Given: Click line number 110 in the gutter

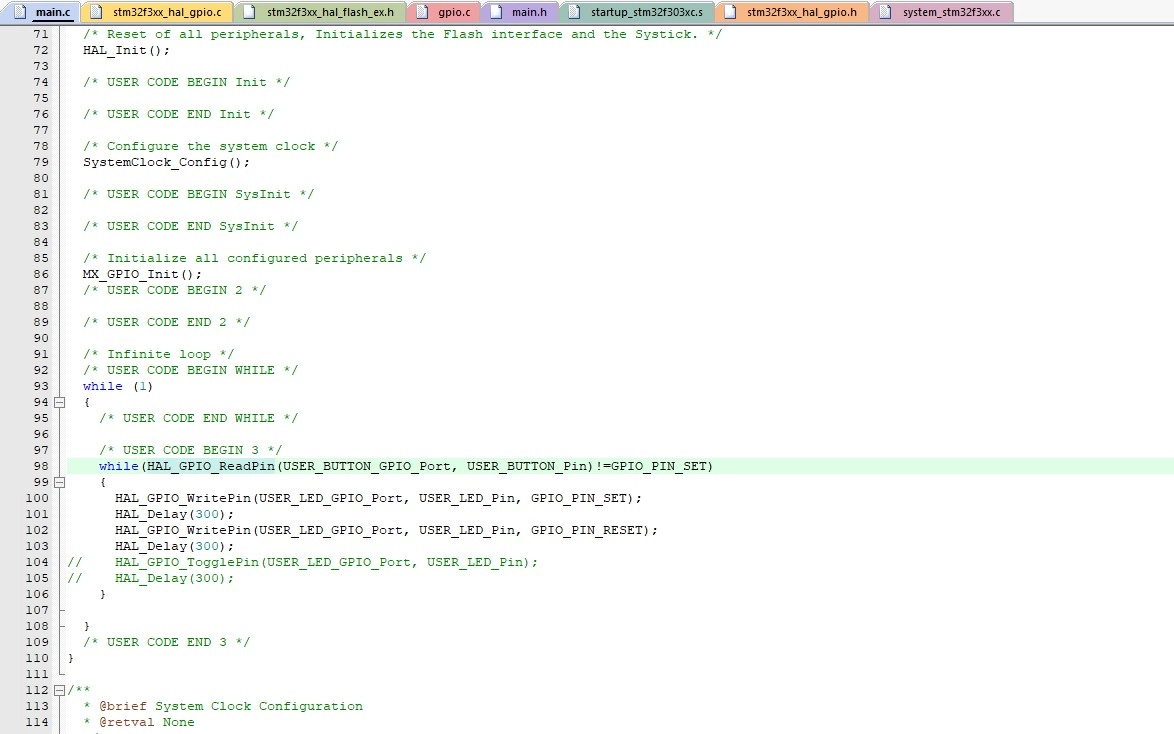Looking at the screenshot, I should click(x=37, y=659).
